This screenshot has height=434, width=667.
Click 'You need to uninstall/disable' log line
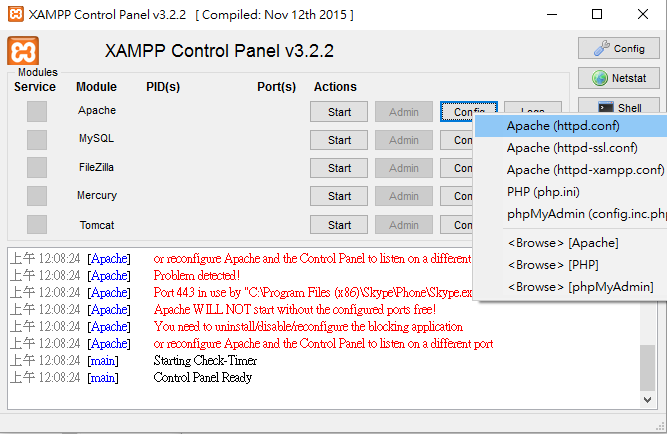tap(308, 327)
